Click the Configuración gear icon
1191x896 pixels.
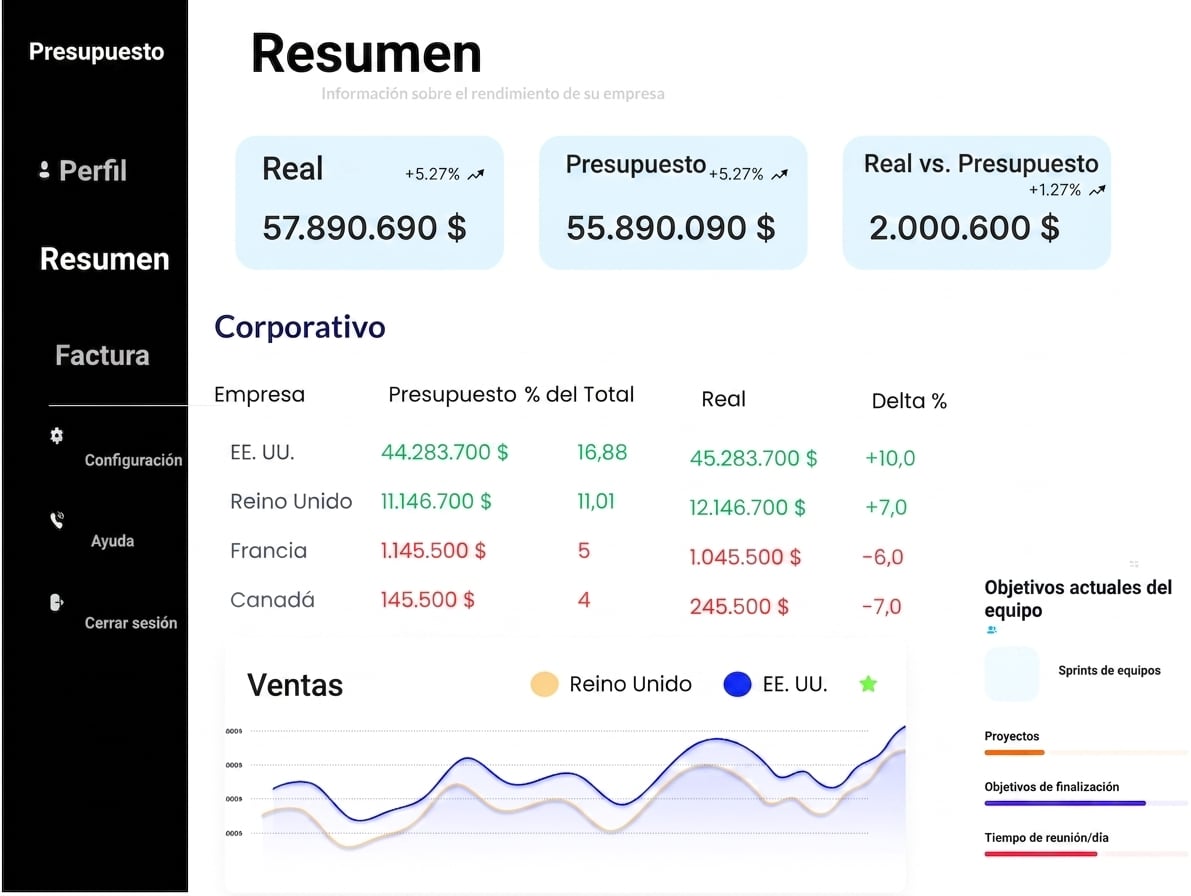(x=56, y=435)
